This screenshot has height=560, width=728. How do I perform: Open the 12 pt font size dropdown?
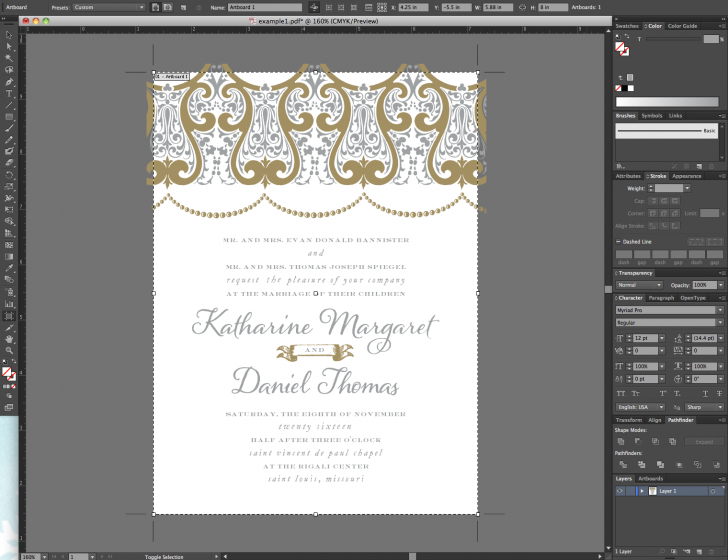662,338
